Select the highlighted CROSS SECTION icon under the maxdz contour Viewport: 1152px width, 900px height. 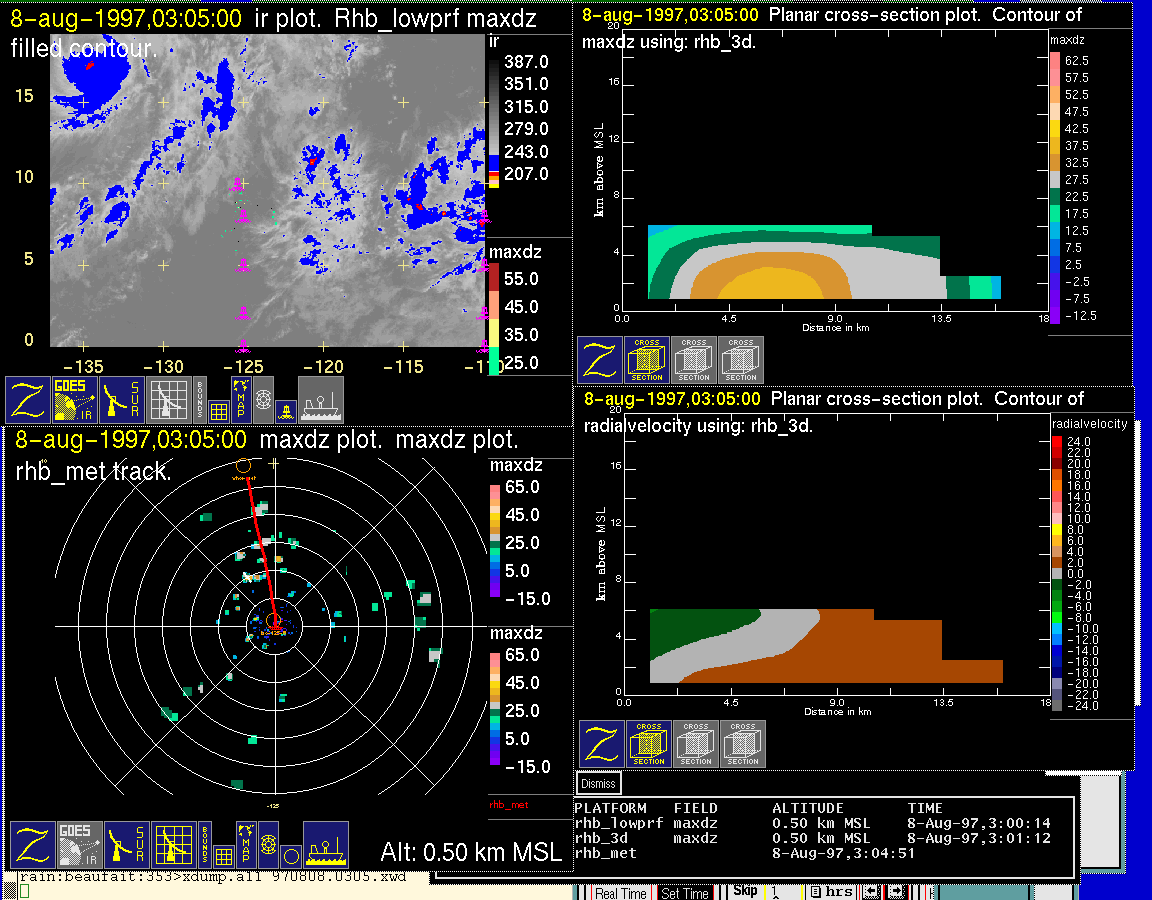pos(646,360)
